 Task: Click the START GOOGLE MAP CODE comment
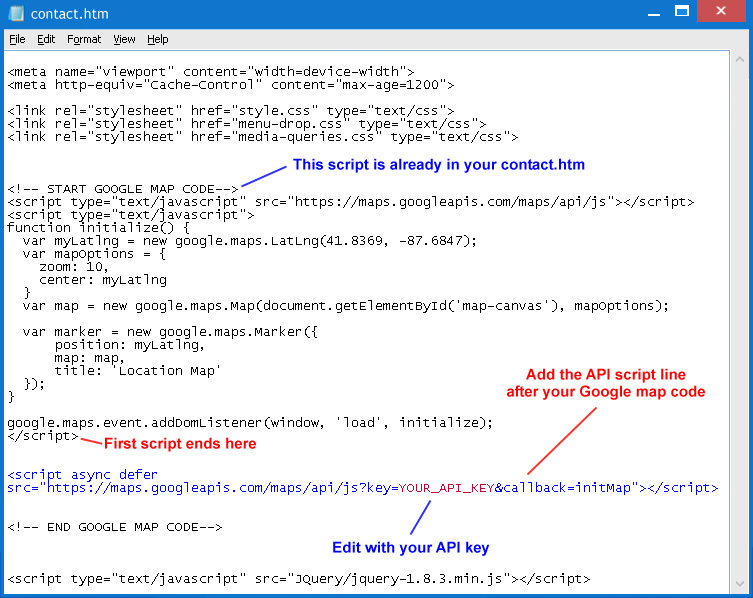123,189
